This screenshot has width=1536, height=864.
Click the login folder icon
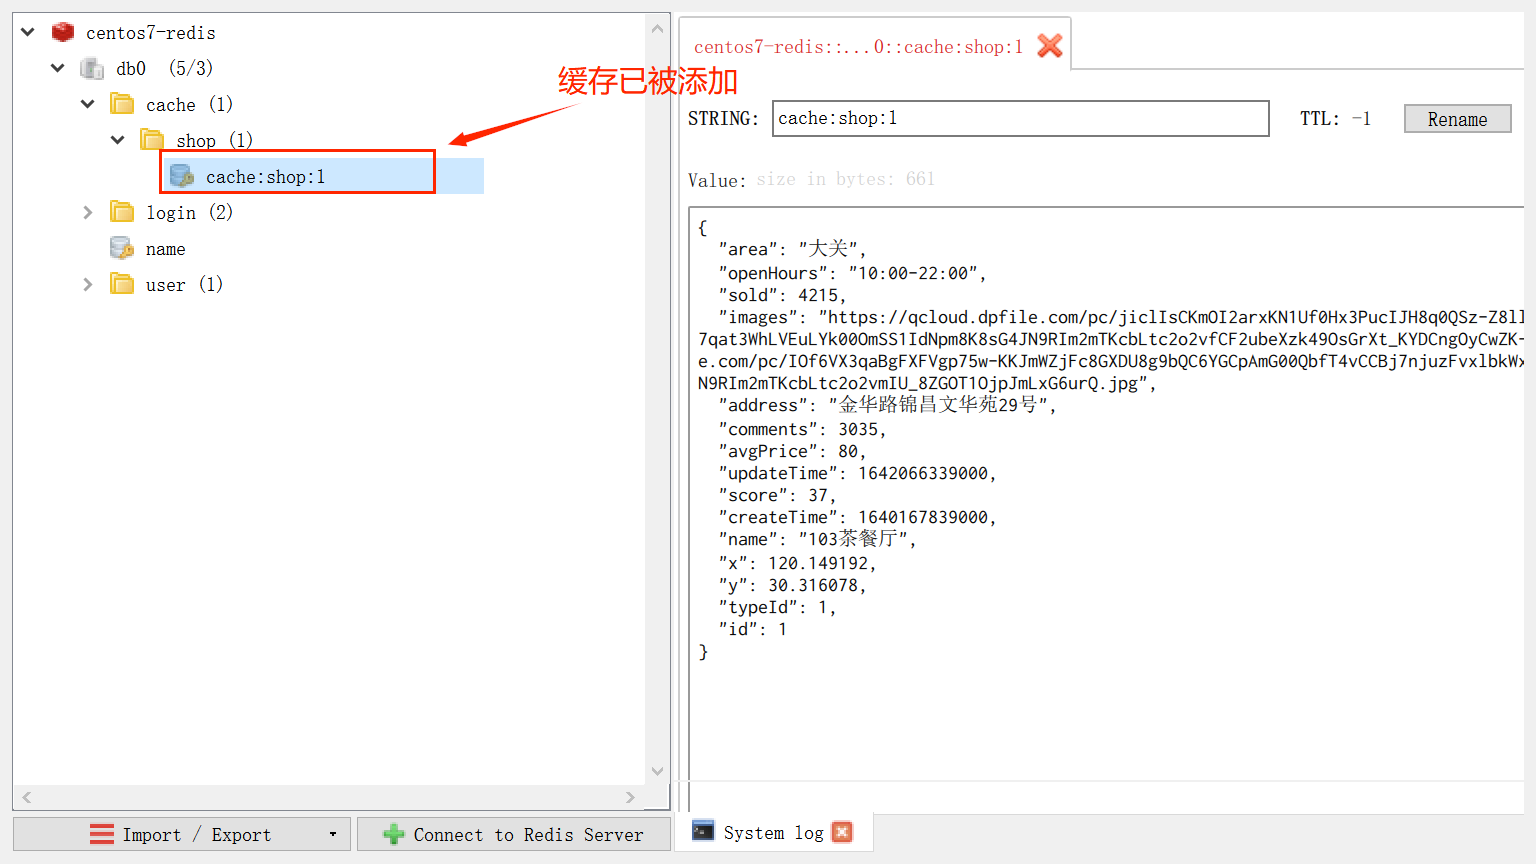[122, 212]
